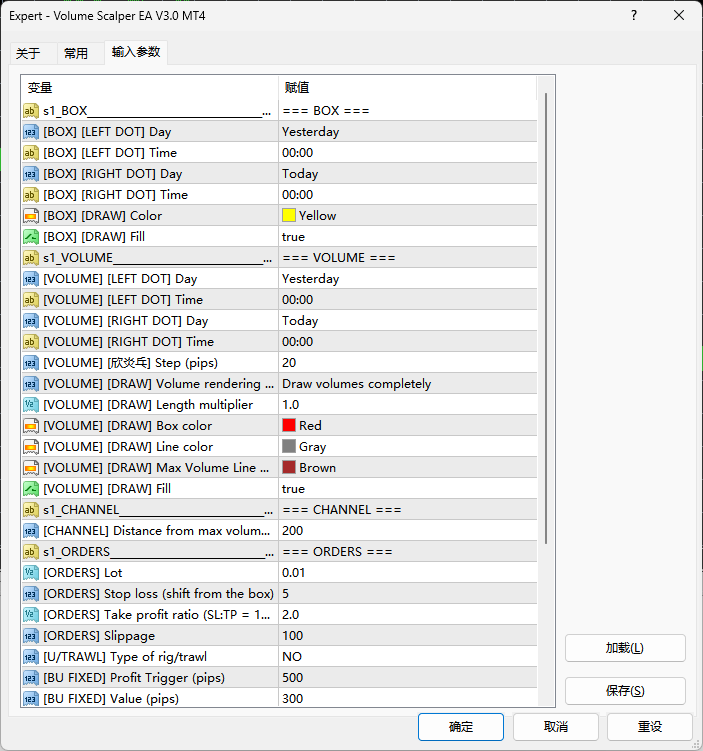
Task: Click the color-type icon for Line color row
Action: (x=31, y=447)
